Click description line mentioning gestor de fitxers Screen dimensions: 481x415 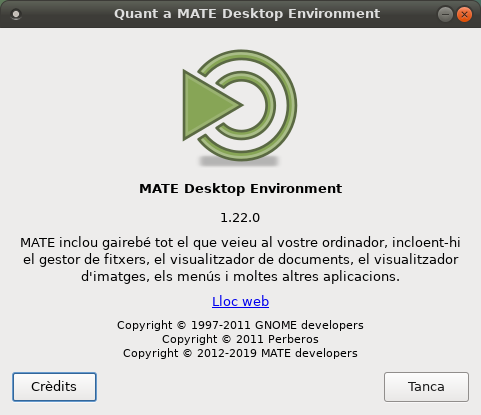[x=240, y=259]
